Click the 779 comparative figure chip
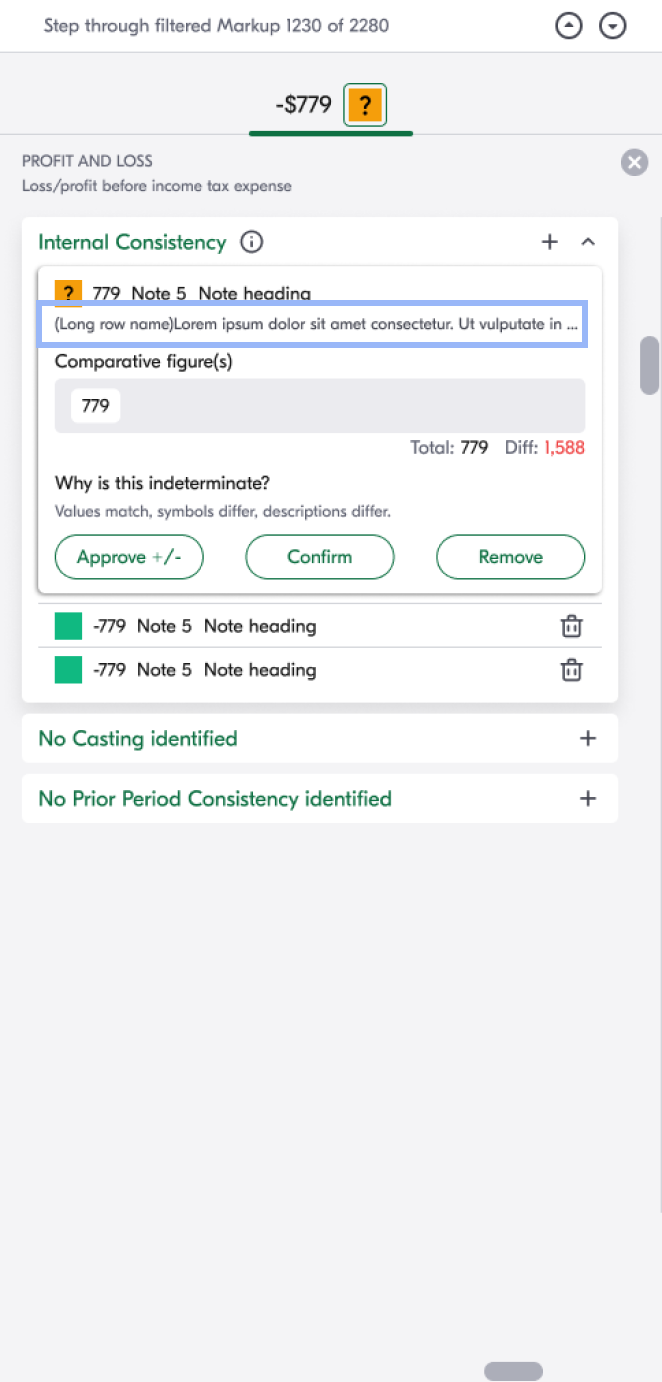Screen dimensions: 662x1382 click(96, 406)
